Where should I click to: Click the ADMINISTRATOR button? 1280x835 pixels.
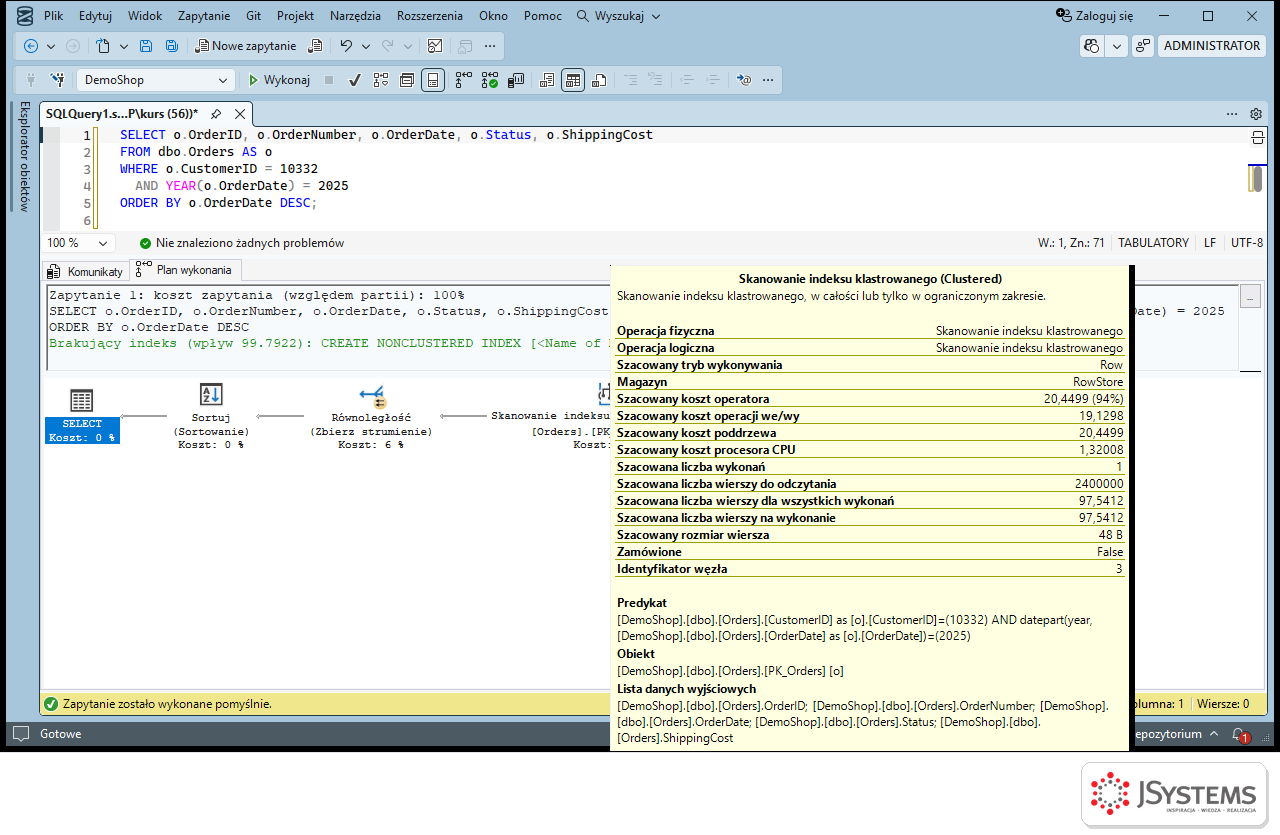[x=1212, y=46]
